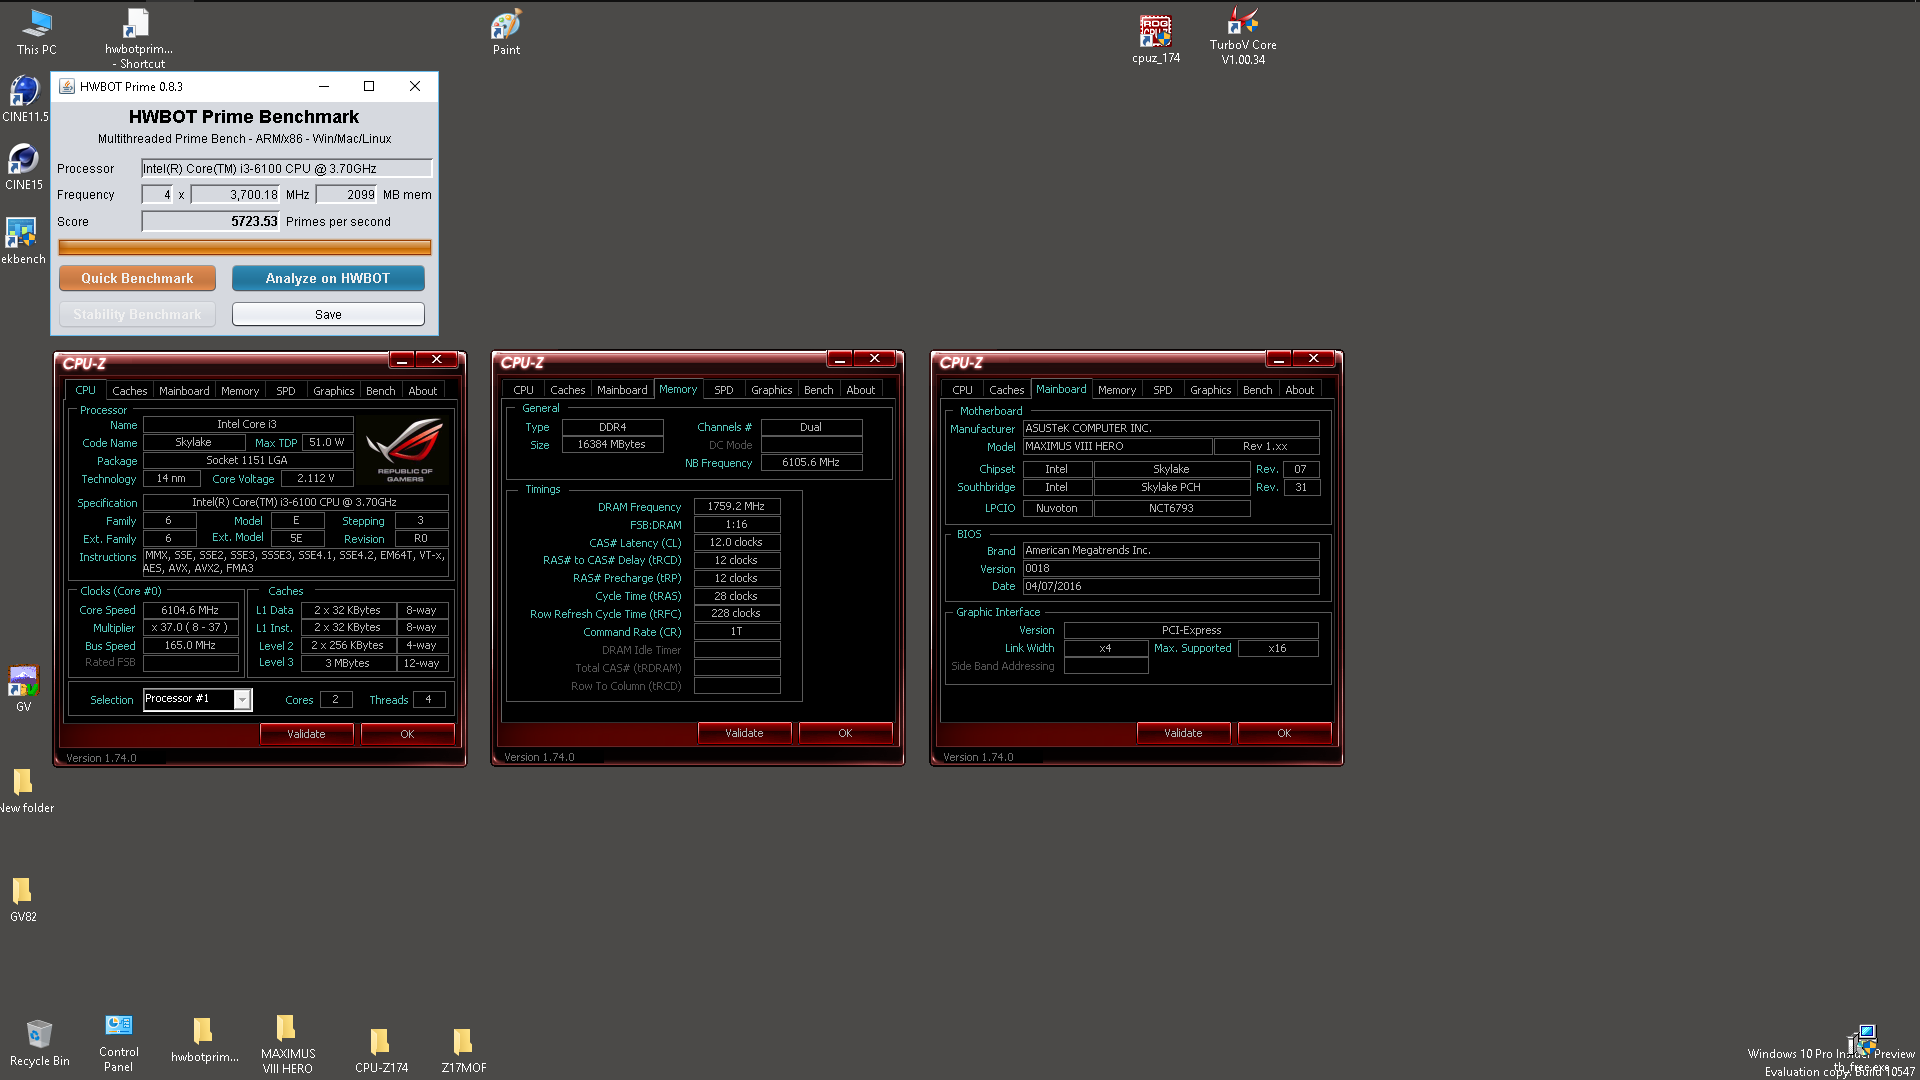Open New folder on desktop
Screen dimensions: 1920x1080
point(25,790)
